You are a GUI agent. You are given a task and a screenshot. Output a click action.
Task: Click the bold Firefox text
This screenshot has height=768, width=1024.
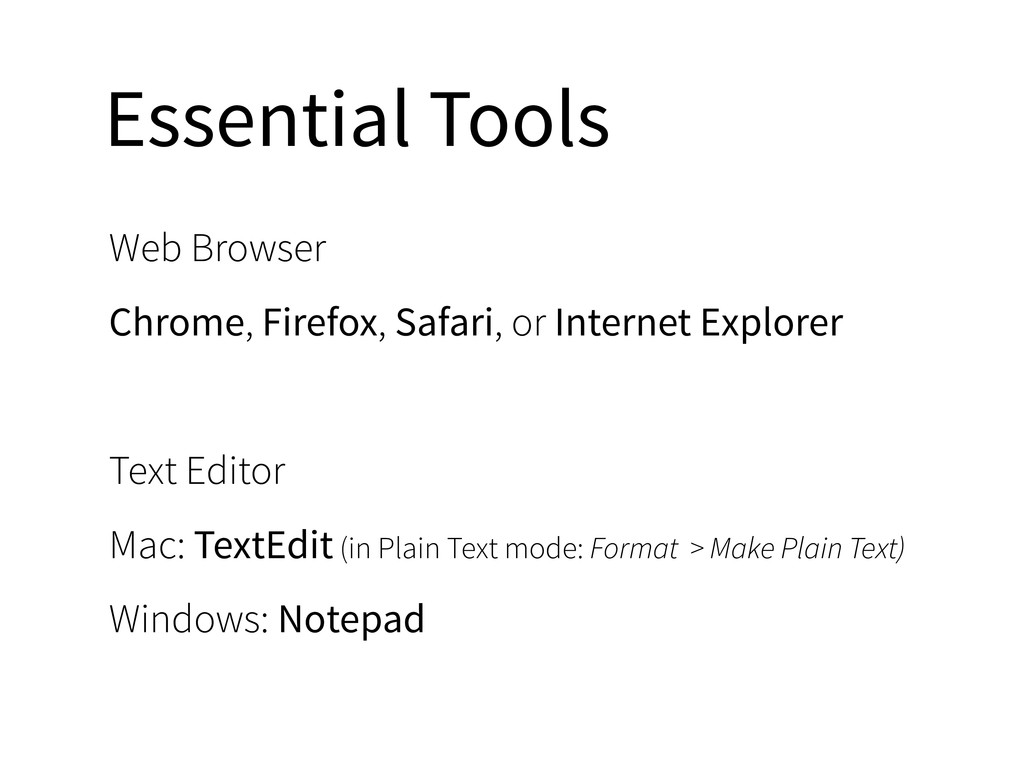(x=321, y=324)
